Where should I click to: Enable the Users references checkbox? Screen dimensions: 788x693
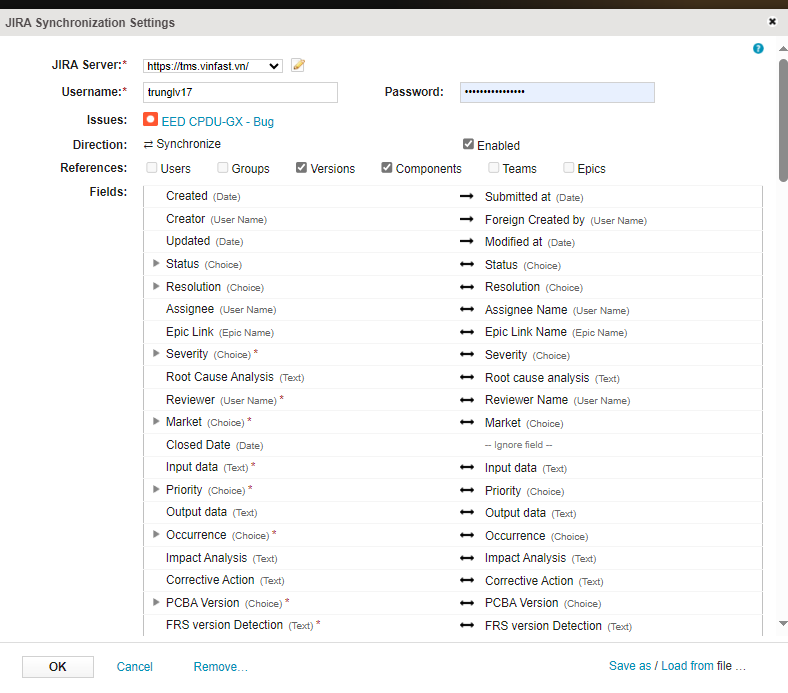pos(151,167)
